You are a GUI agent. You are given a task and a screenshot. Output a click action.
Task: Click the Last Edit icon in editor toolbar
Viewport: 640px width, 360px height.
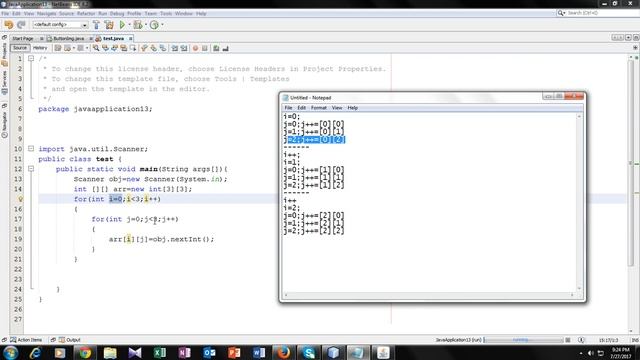click(58, 48)
